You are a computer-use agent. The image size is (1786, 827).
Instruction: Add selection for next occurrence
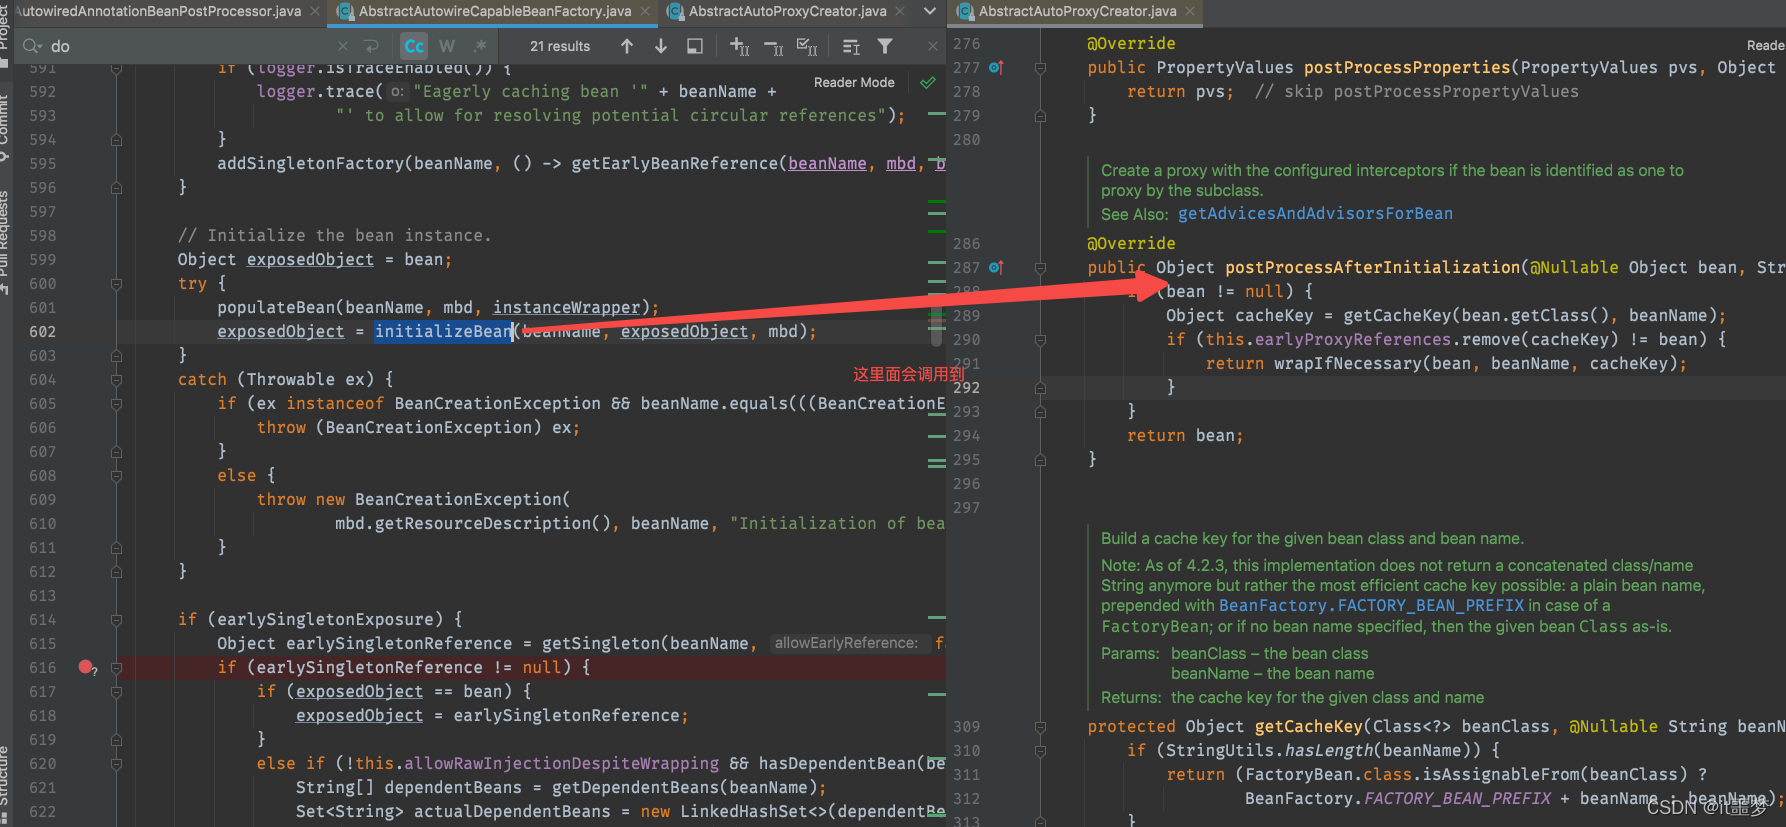(739, 46)
